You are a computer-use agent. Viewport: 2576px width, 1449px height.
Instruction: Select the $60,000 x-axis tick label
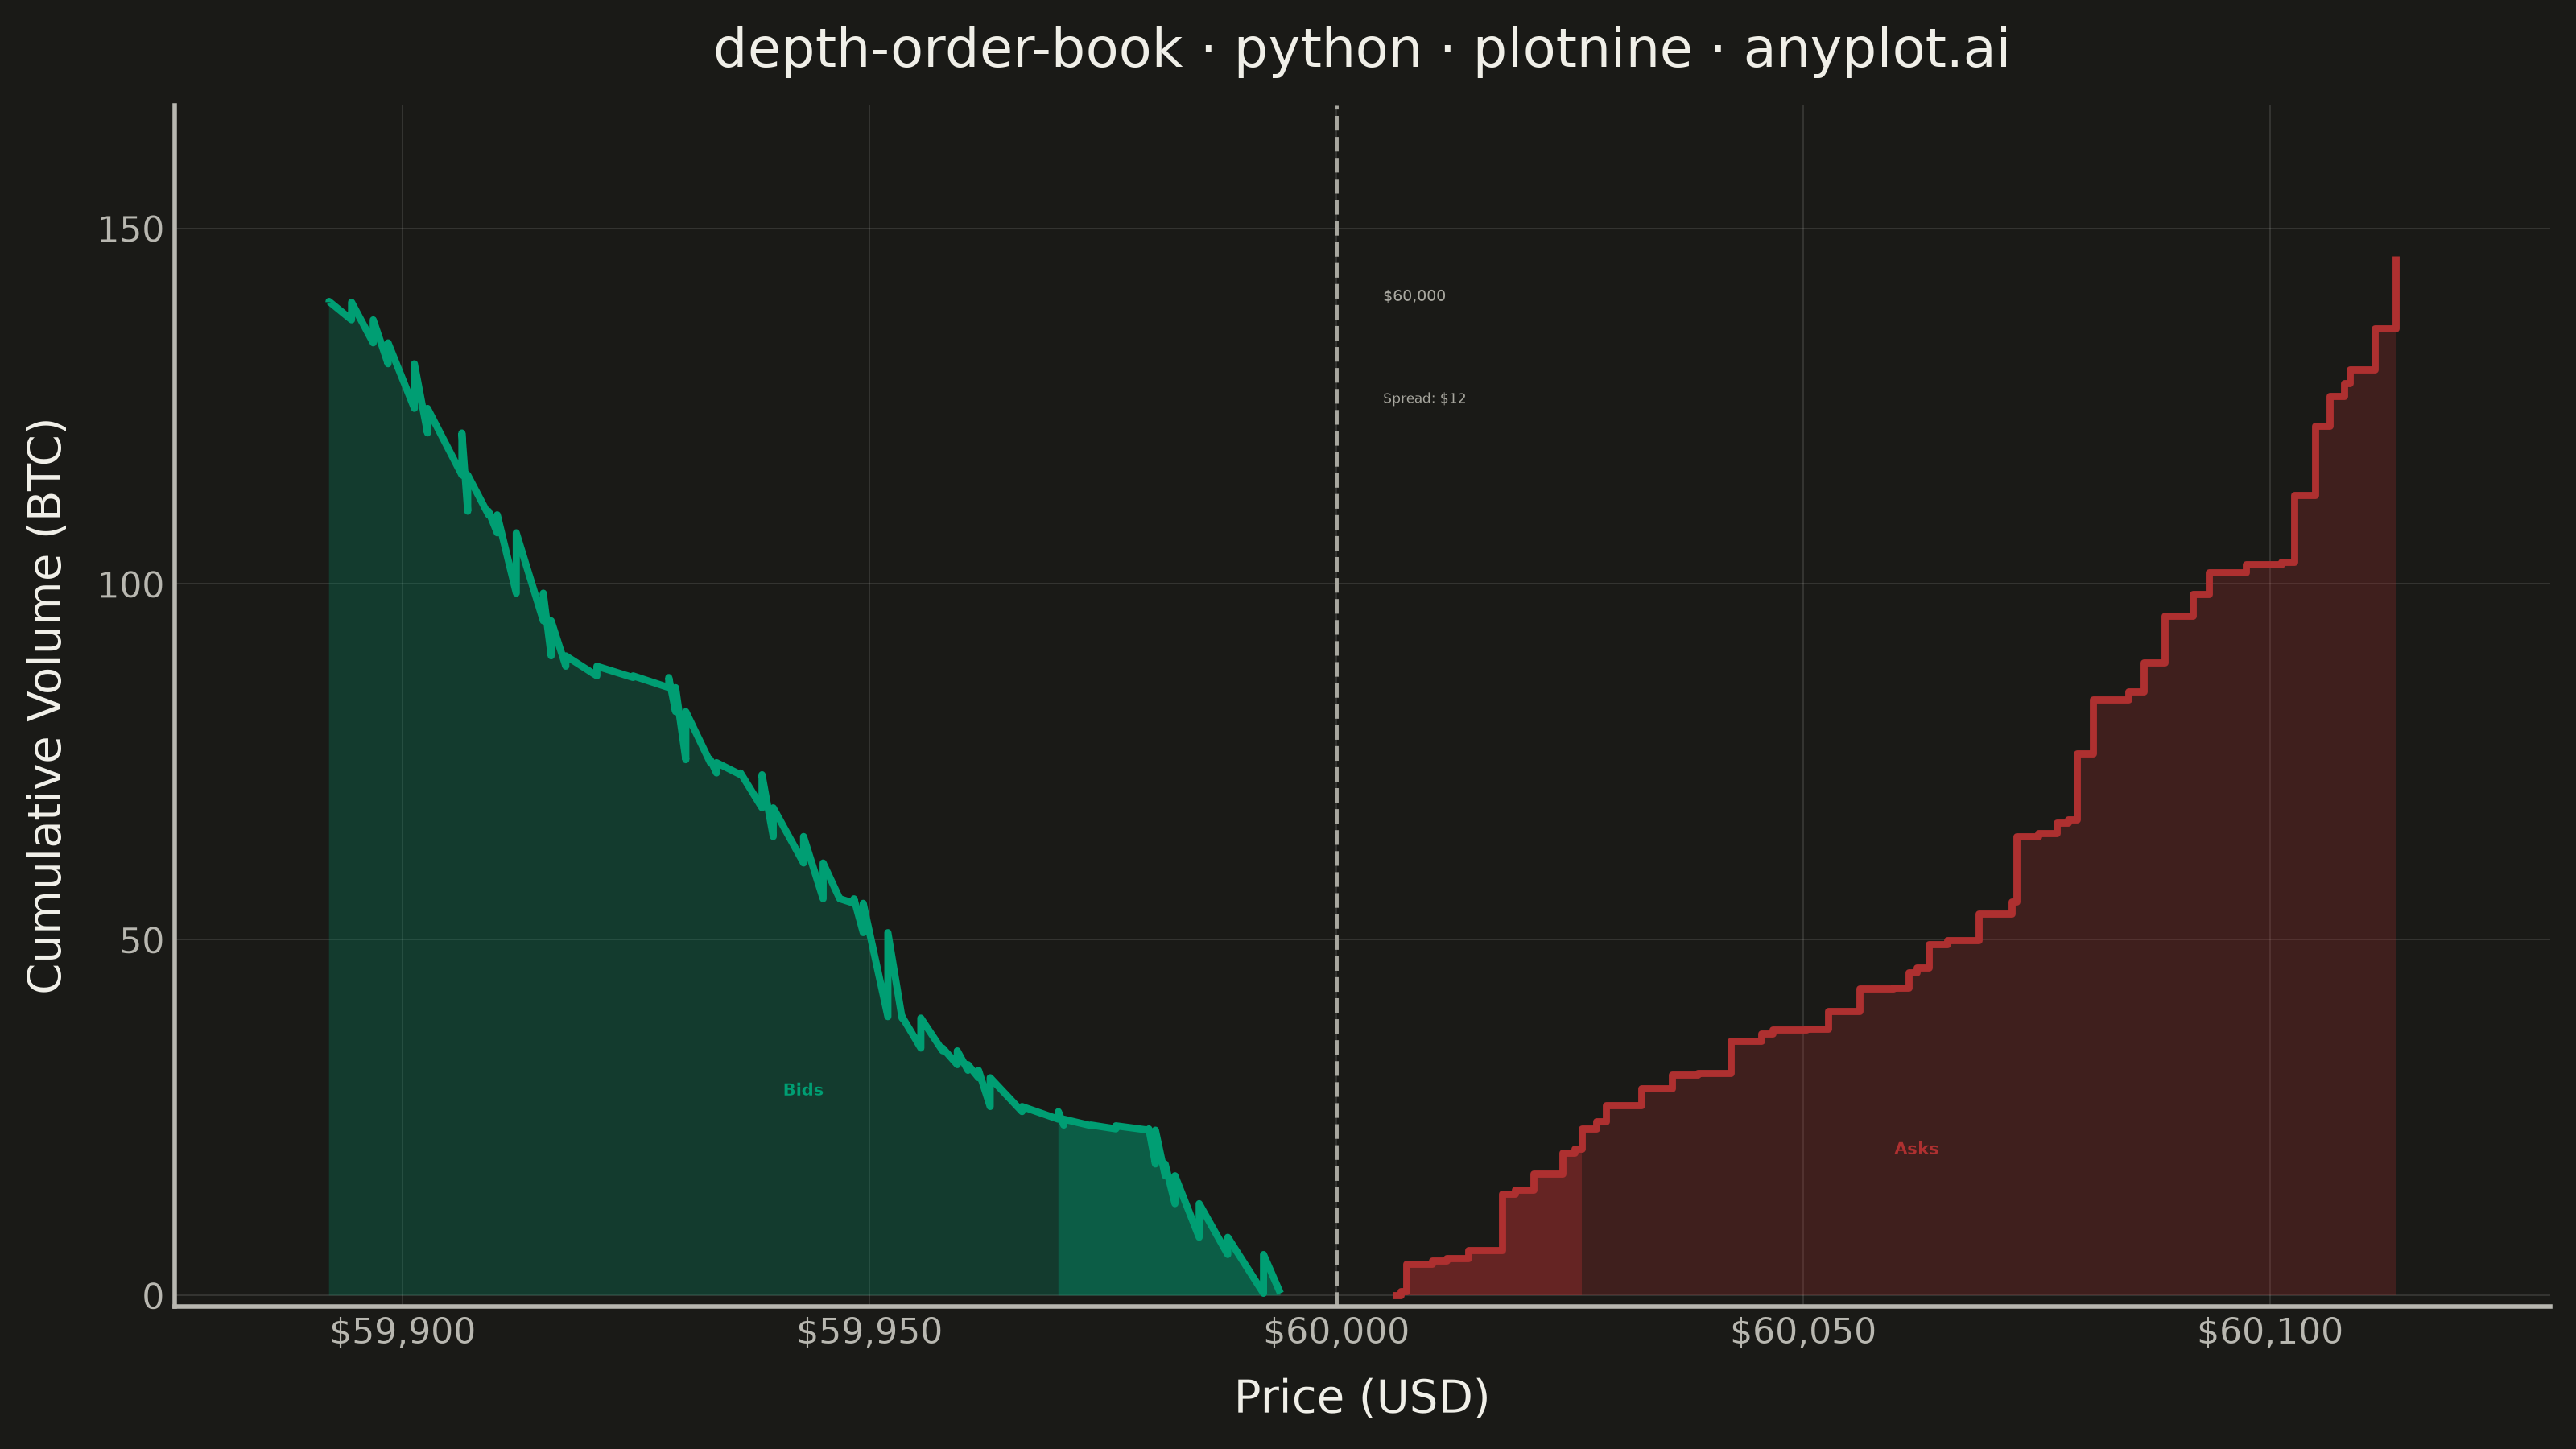point(1336,1332)
